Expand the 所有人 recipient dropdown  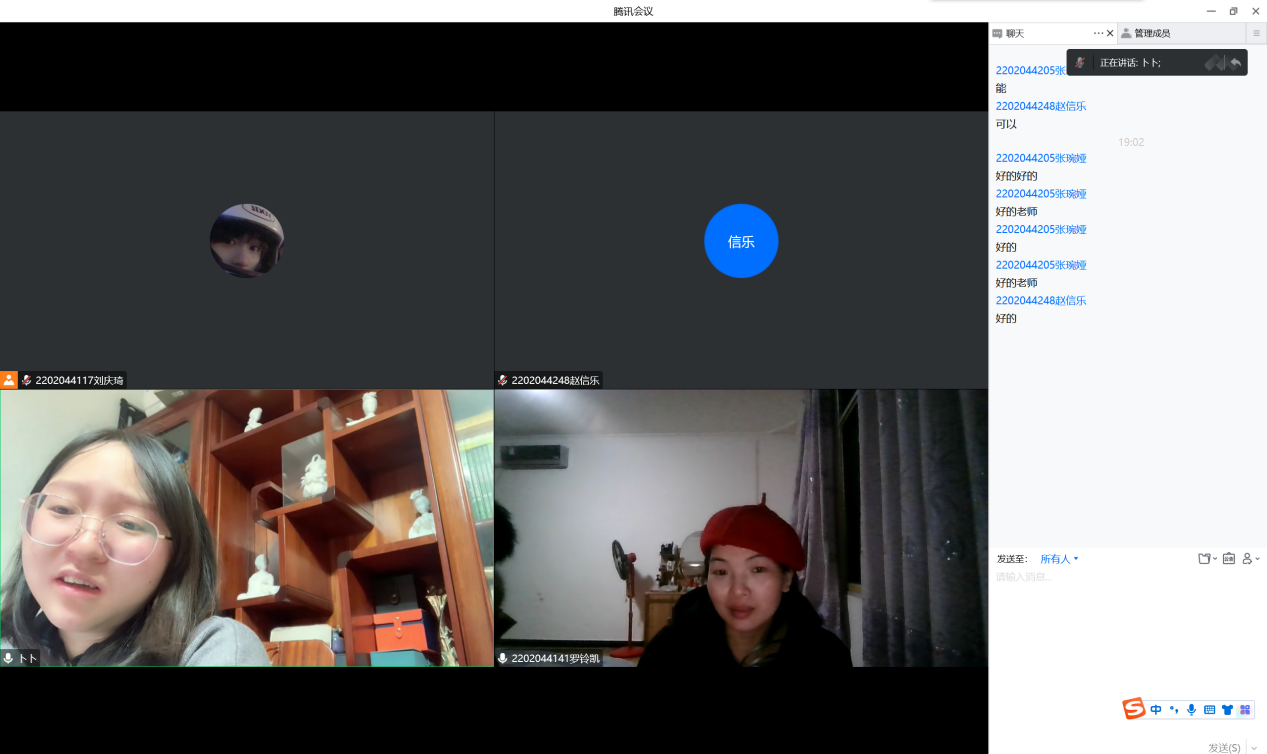1059,559
